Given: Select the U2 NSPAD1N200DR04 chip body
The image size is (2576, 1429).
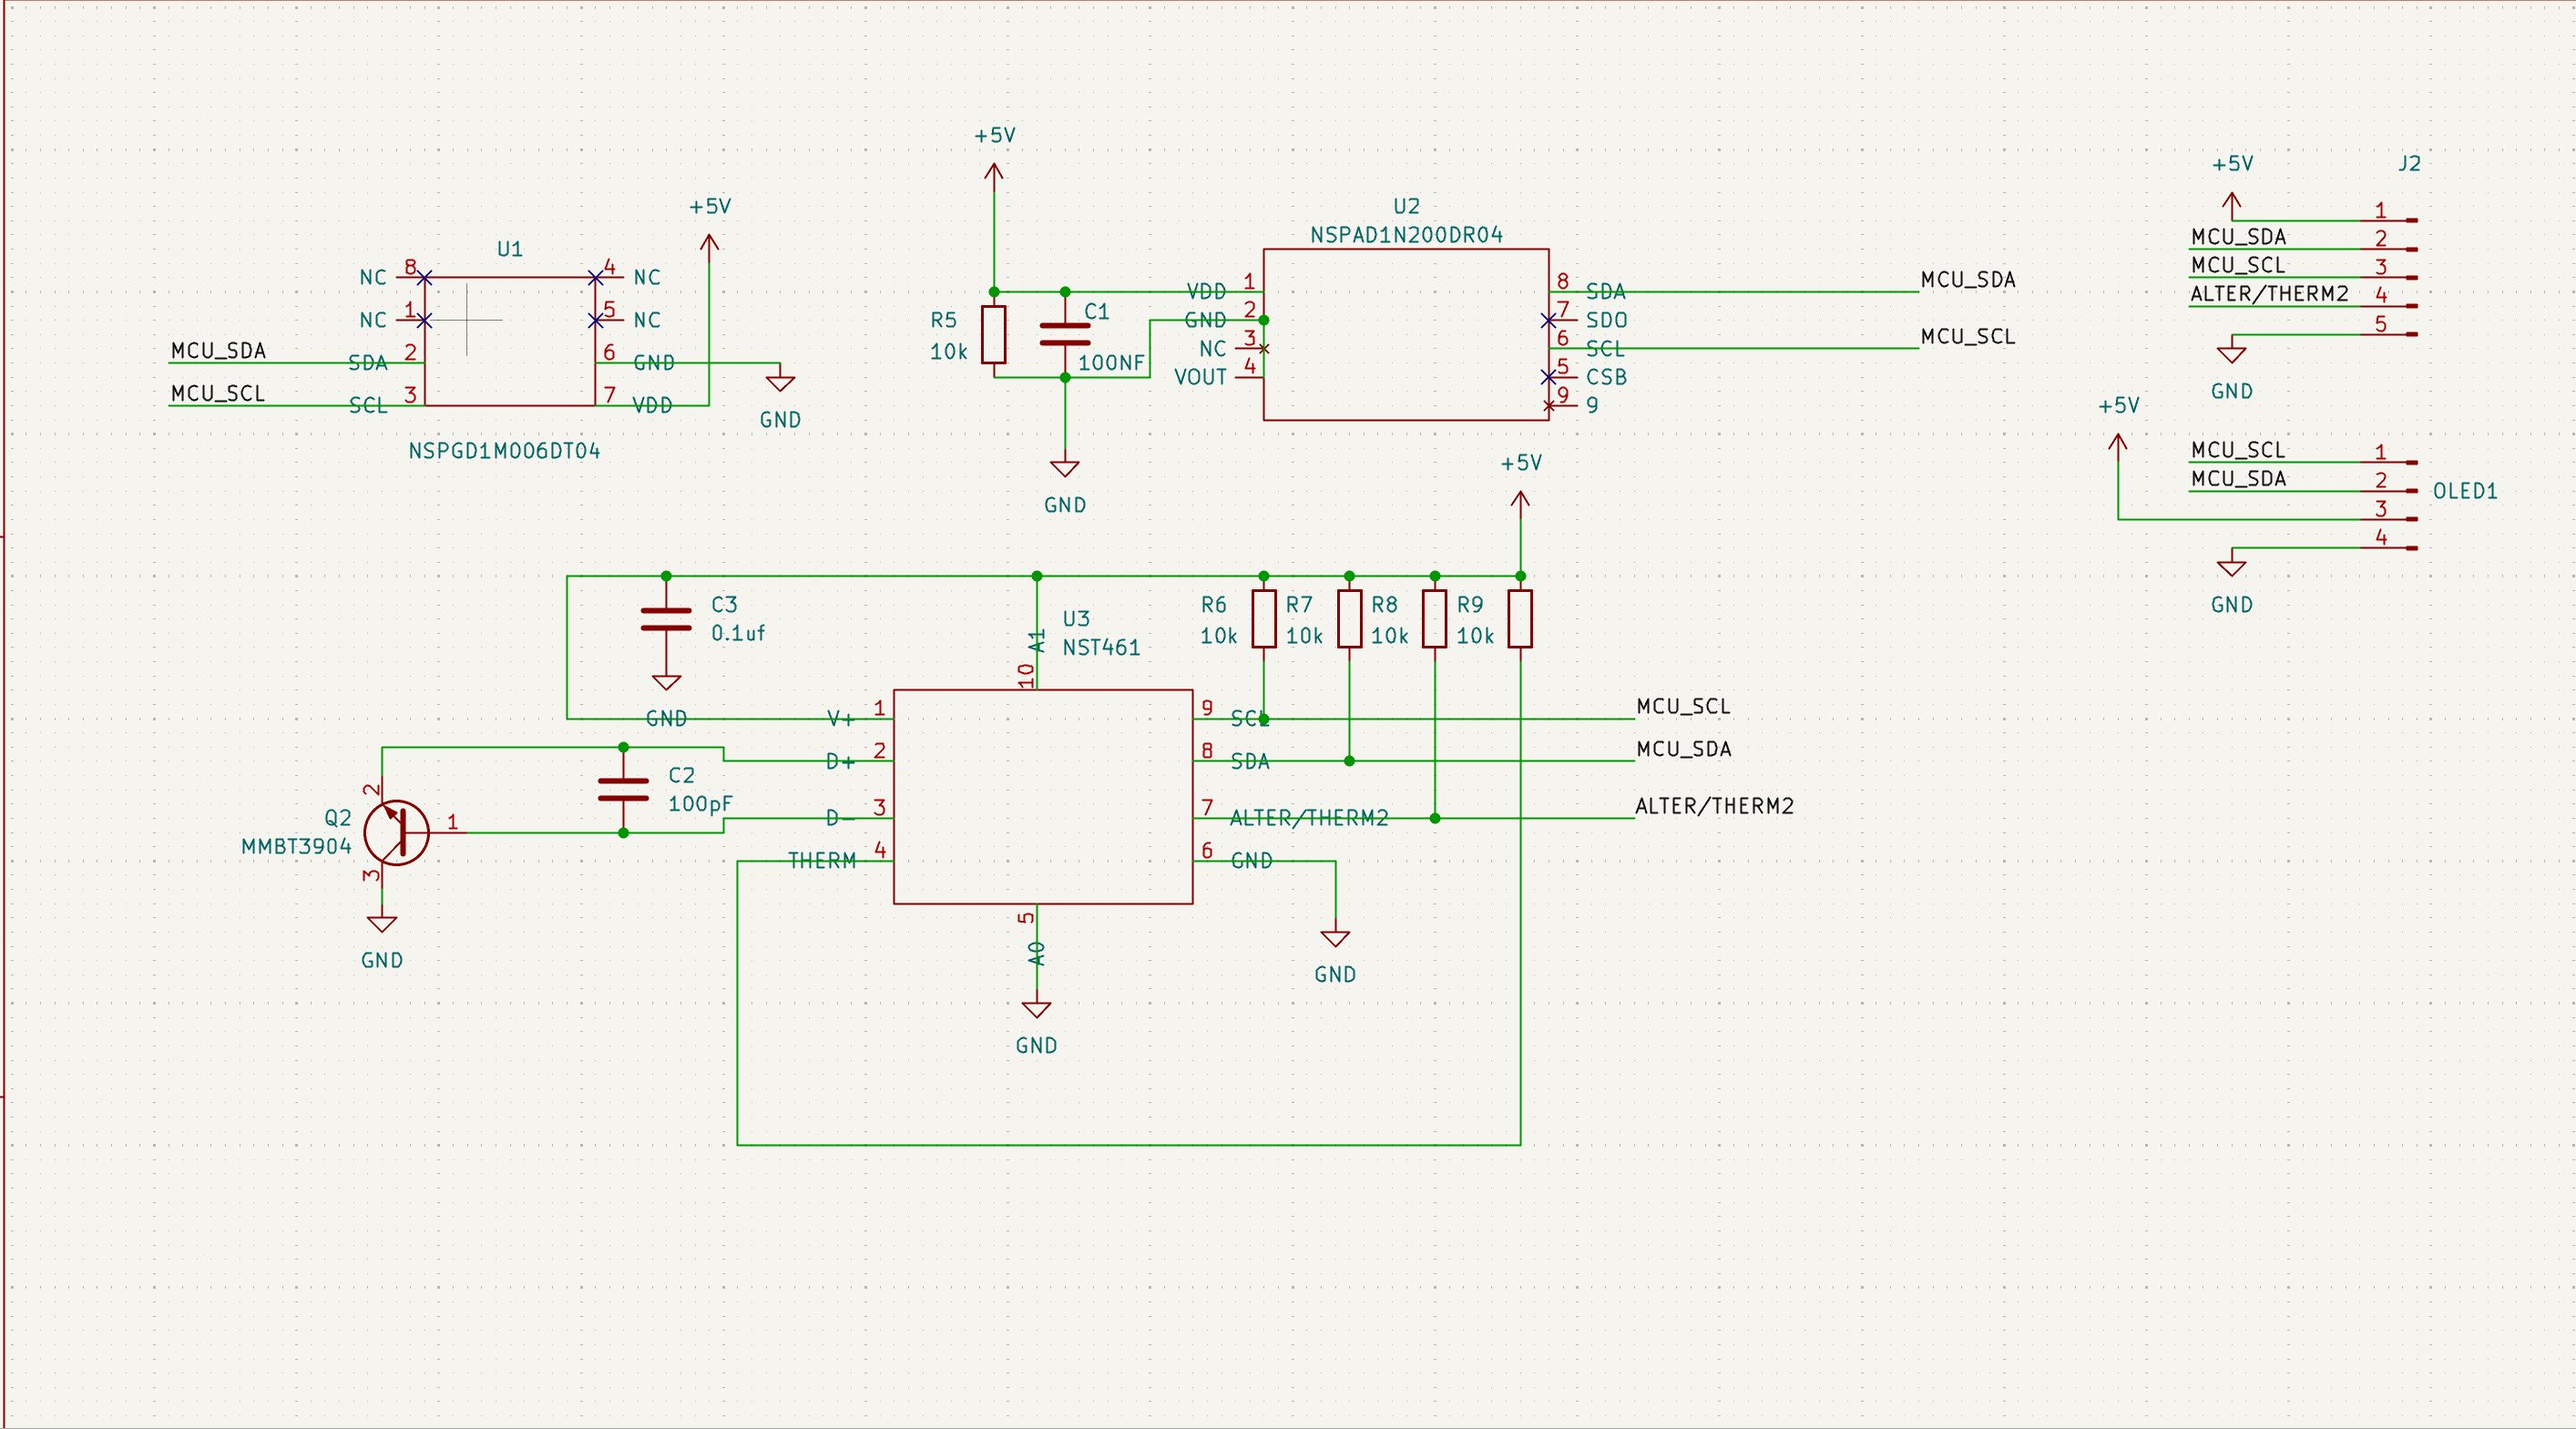Looking at the screenshot, I should coord(1405,334).
